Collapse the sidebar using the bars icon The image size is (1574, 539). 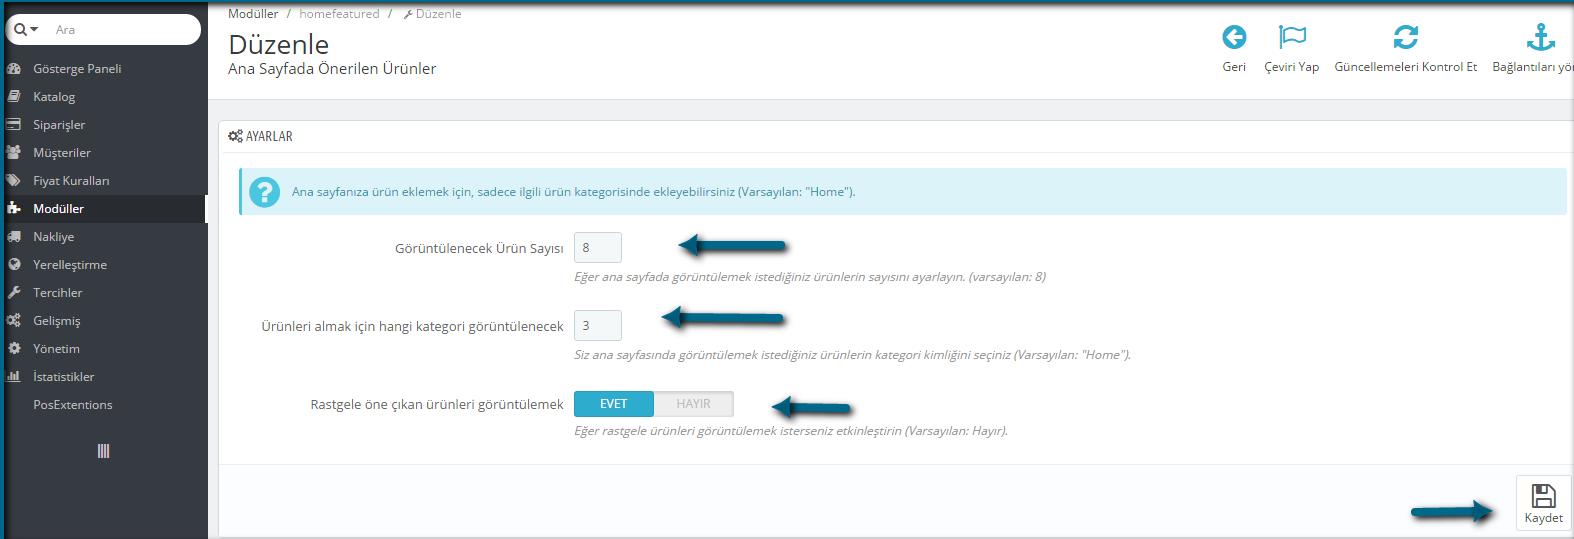(x=103, y=451)
